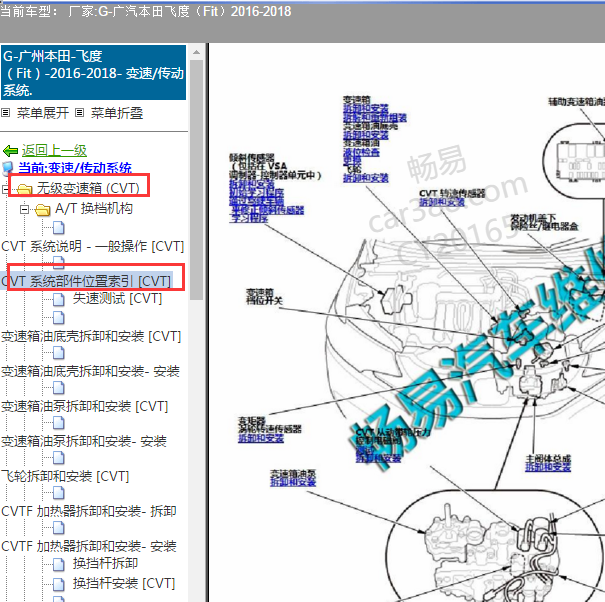Click page icon for 变速箱油泵拆卸和安装 [CVT]
Viewport: 605px width, 602px height.
[x=59, y=387]
